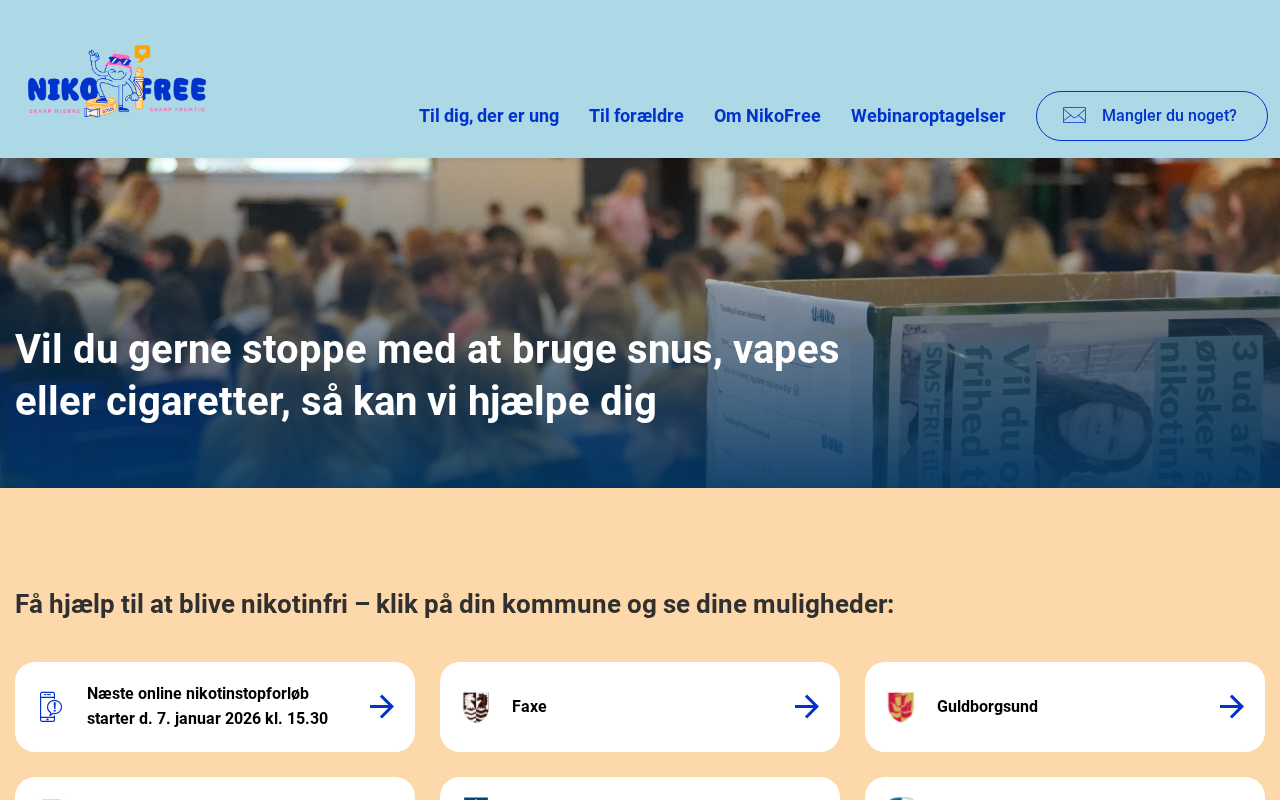Viewport: 1280px width, 800px height.
Task: Open the next online nikotinstopforløb link
Action: [x=215, y=707]
